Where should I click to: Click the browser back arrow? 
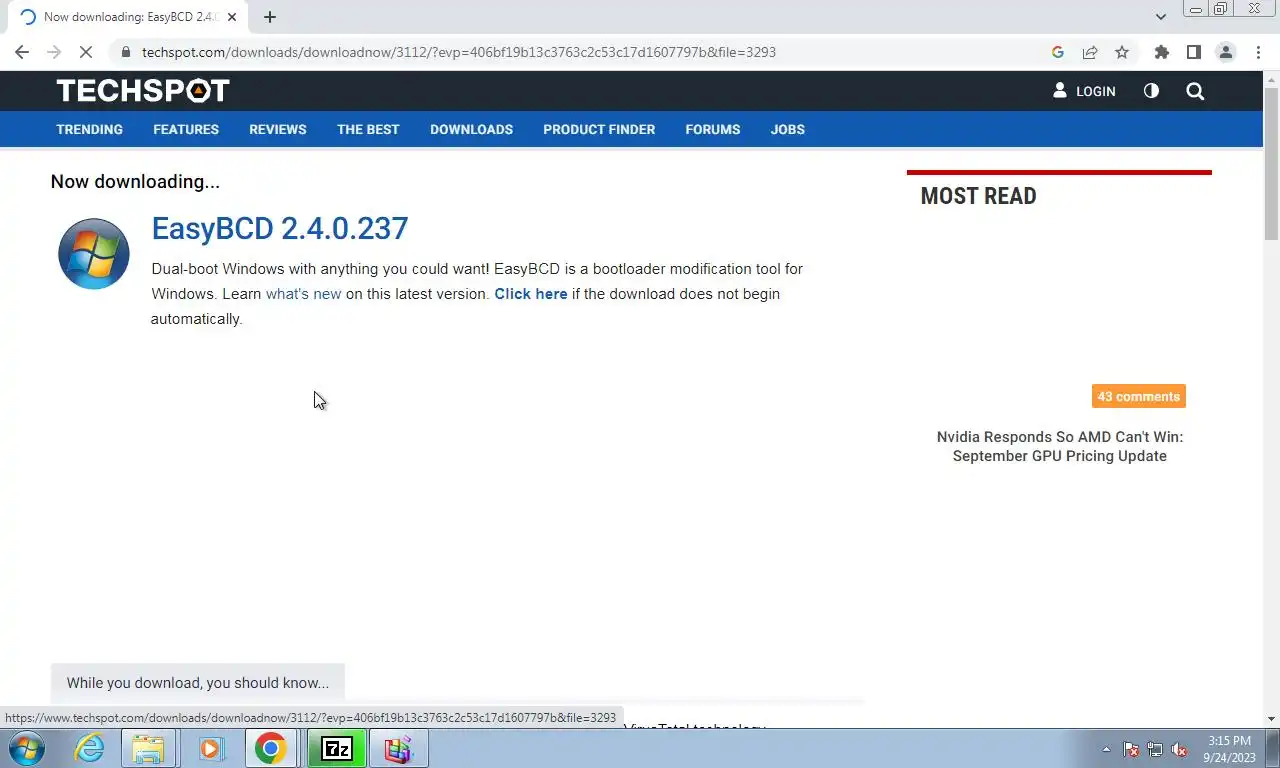tap(22, 52)
